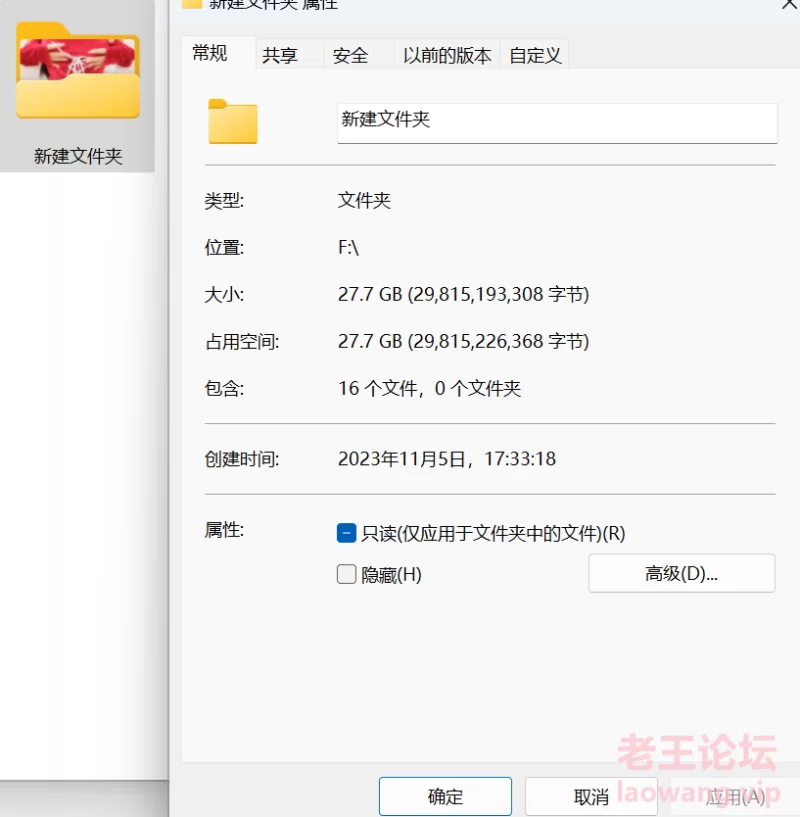Click the 类型: label
The image size is (800, 817).
[x=224, y=201]
